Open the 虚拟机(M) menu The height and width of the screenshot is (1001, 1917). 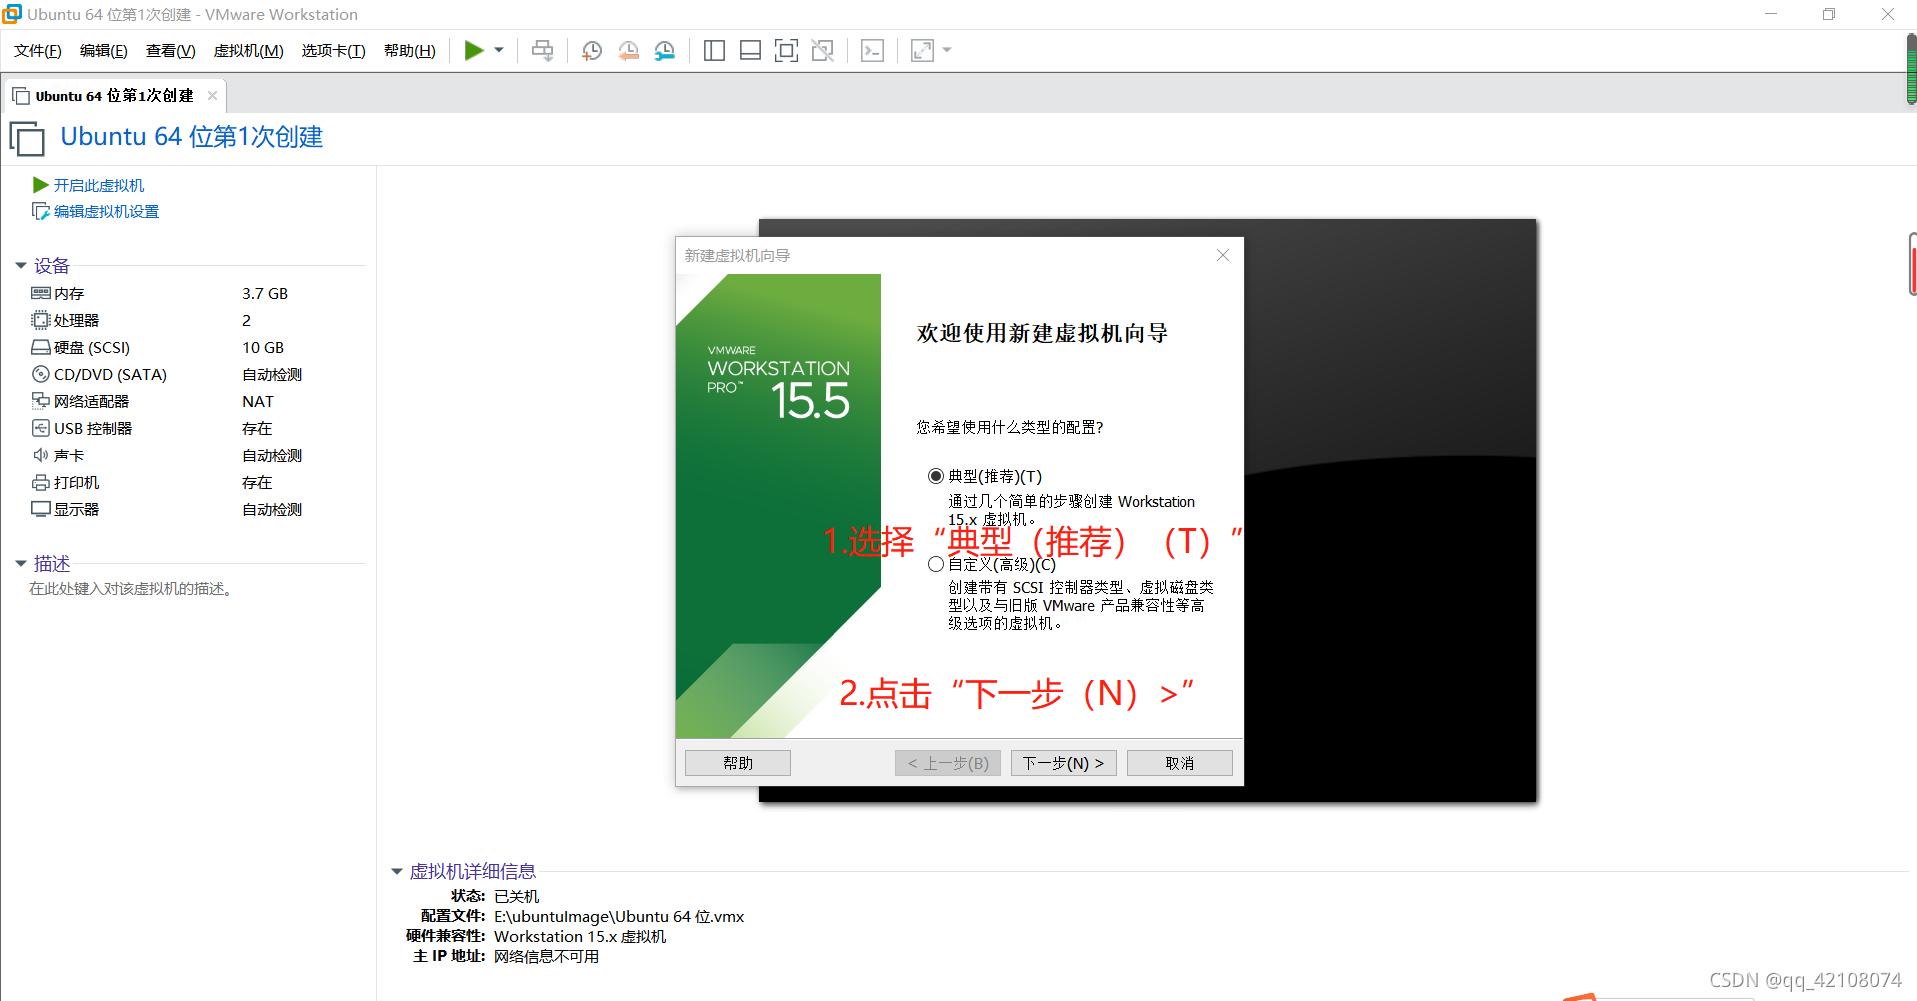click(249, 51)
